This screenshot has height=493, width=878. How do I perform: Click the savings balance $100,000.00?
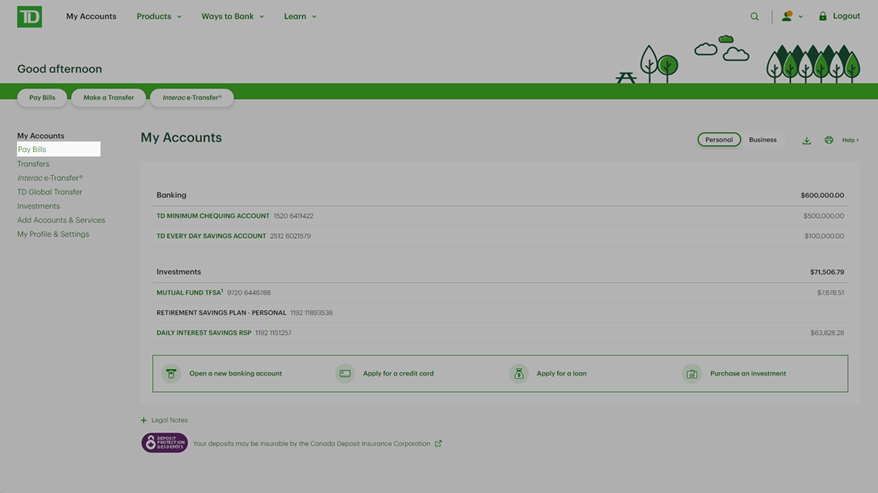(824, 236)
